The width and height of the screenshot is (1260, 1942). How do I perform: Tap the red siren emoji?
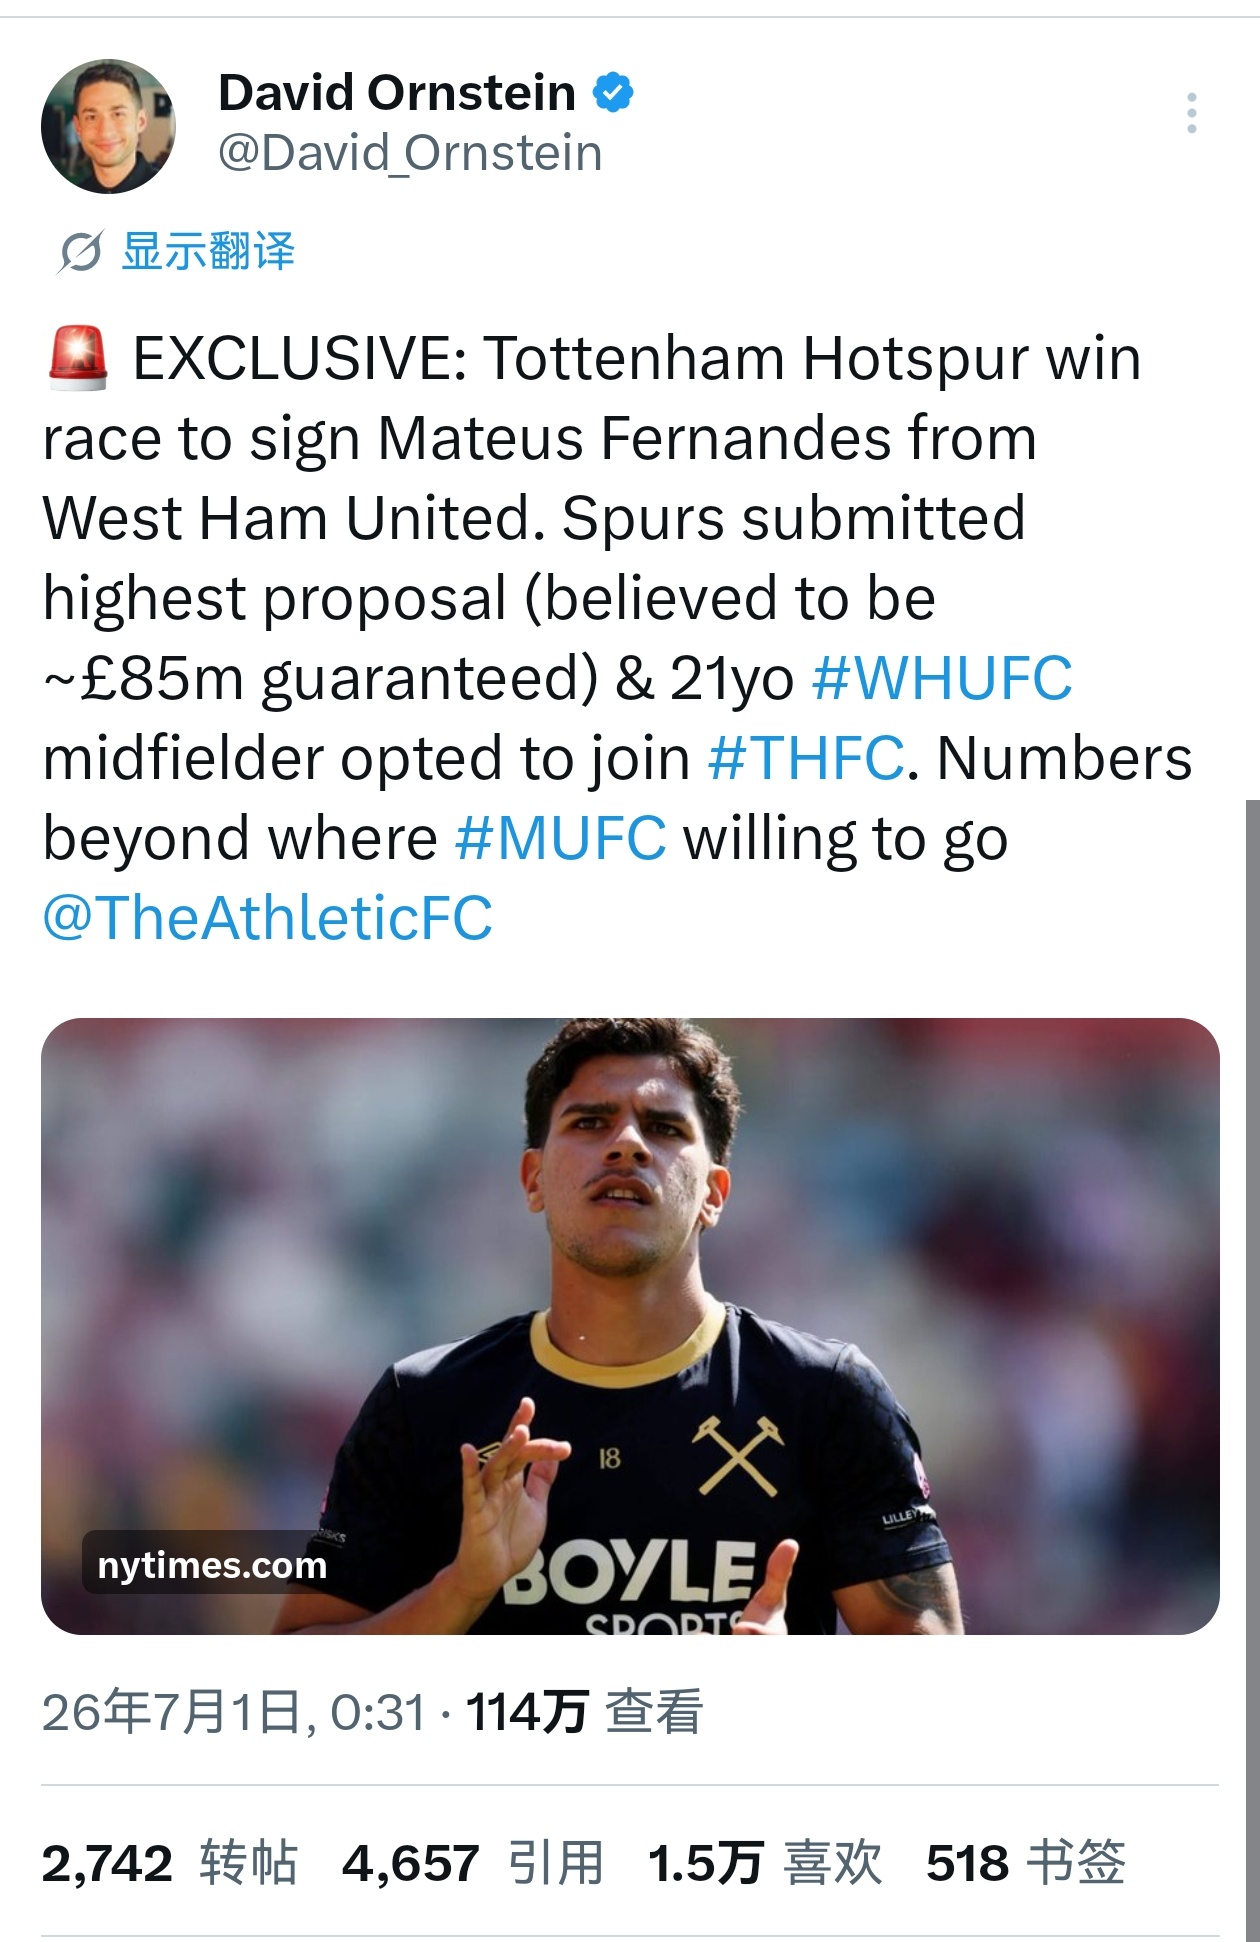tap(78, 357)
